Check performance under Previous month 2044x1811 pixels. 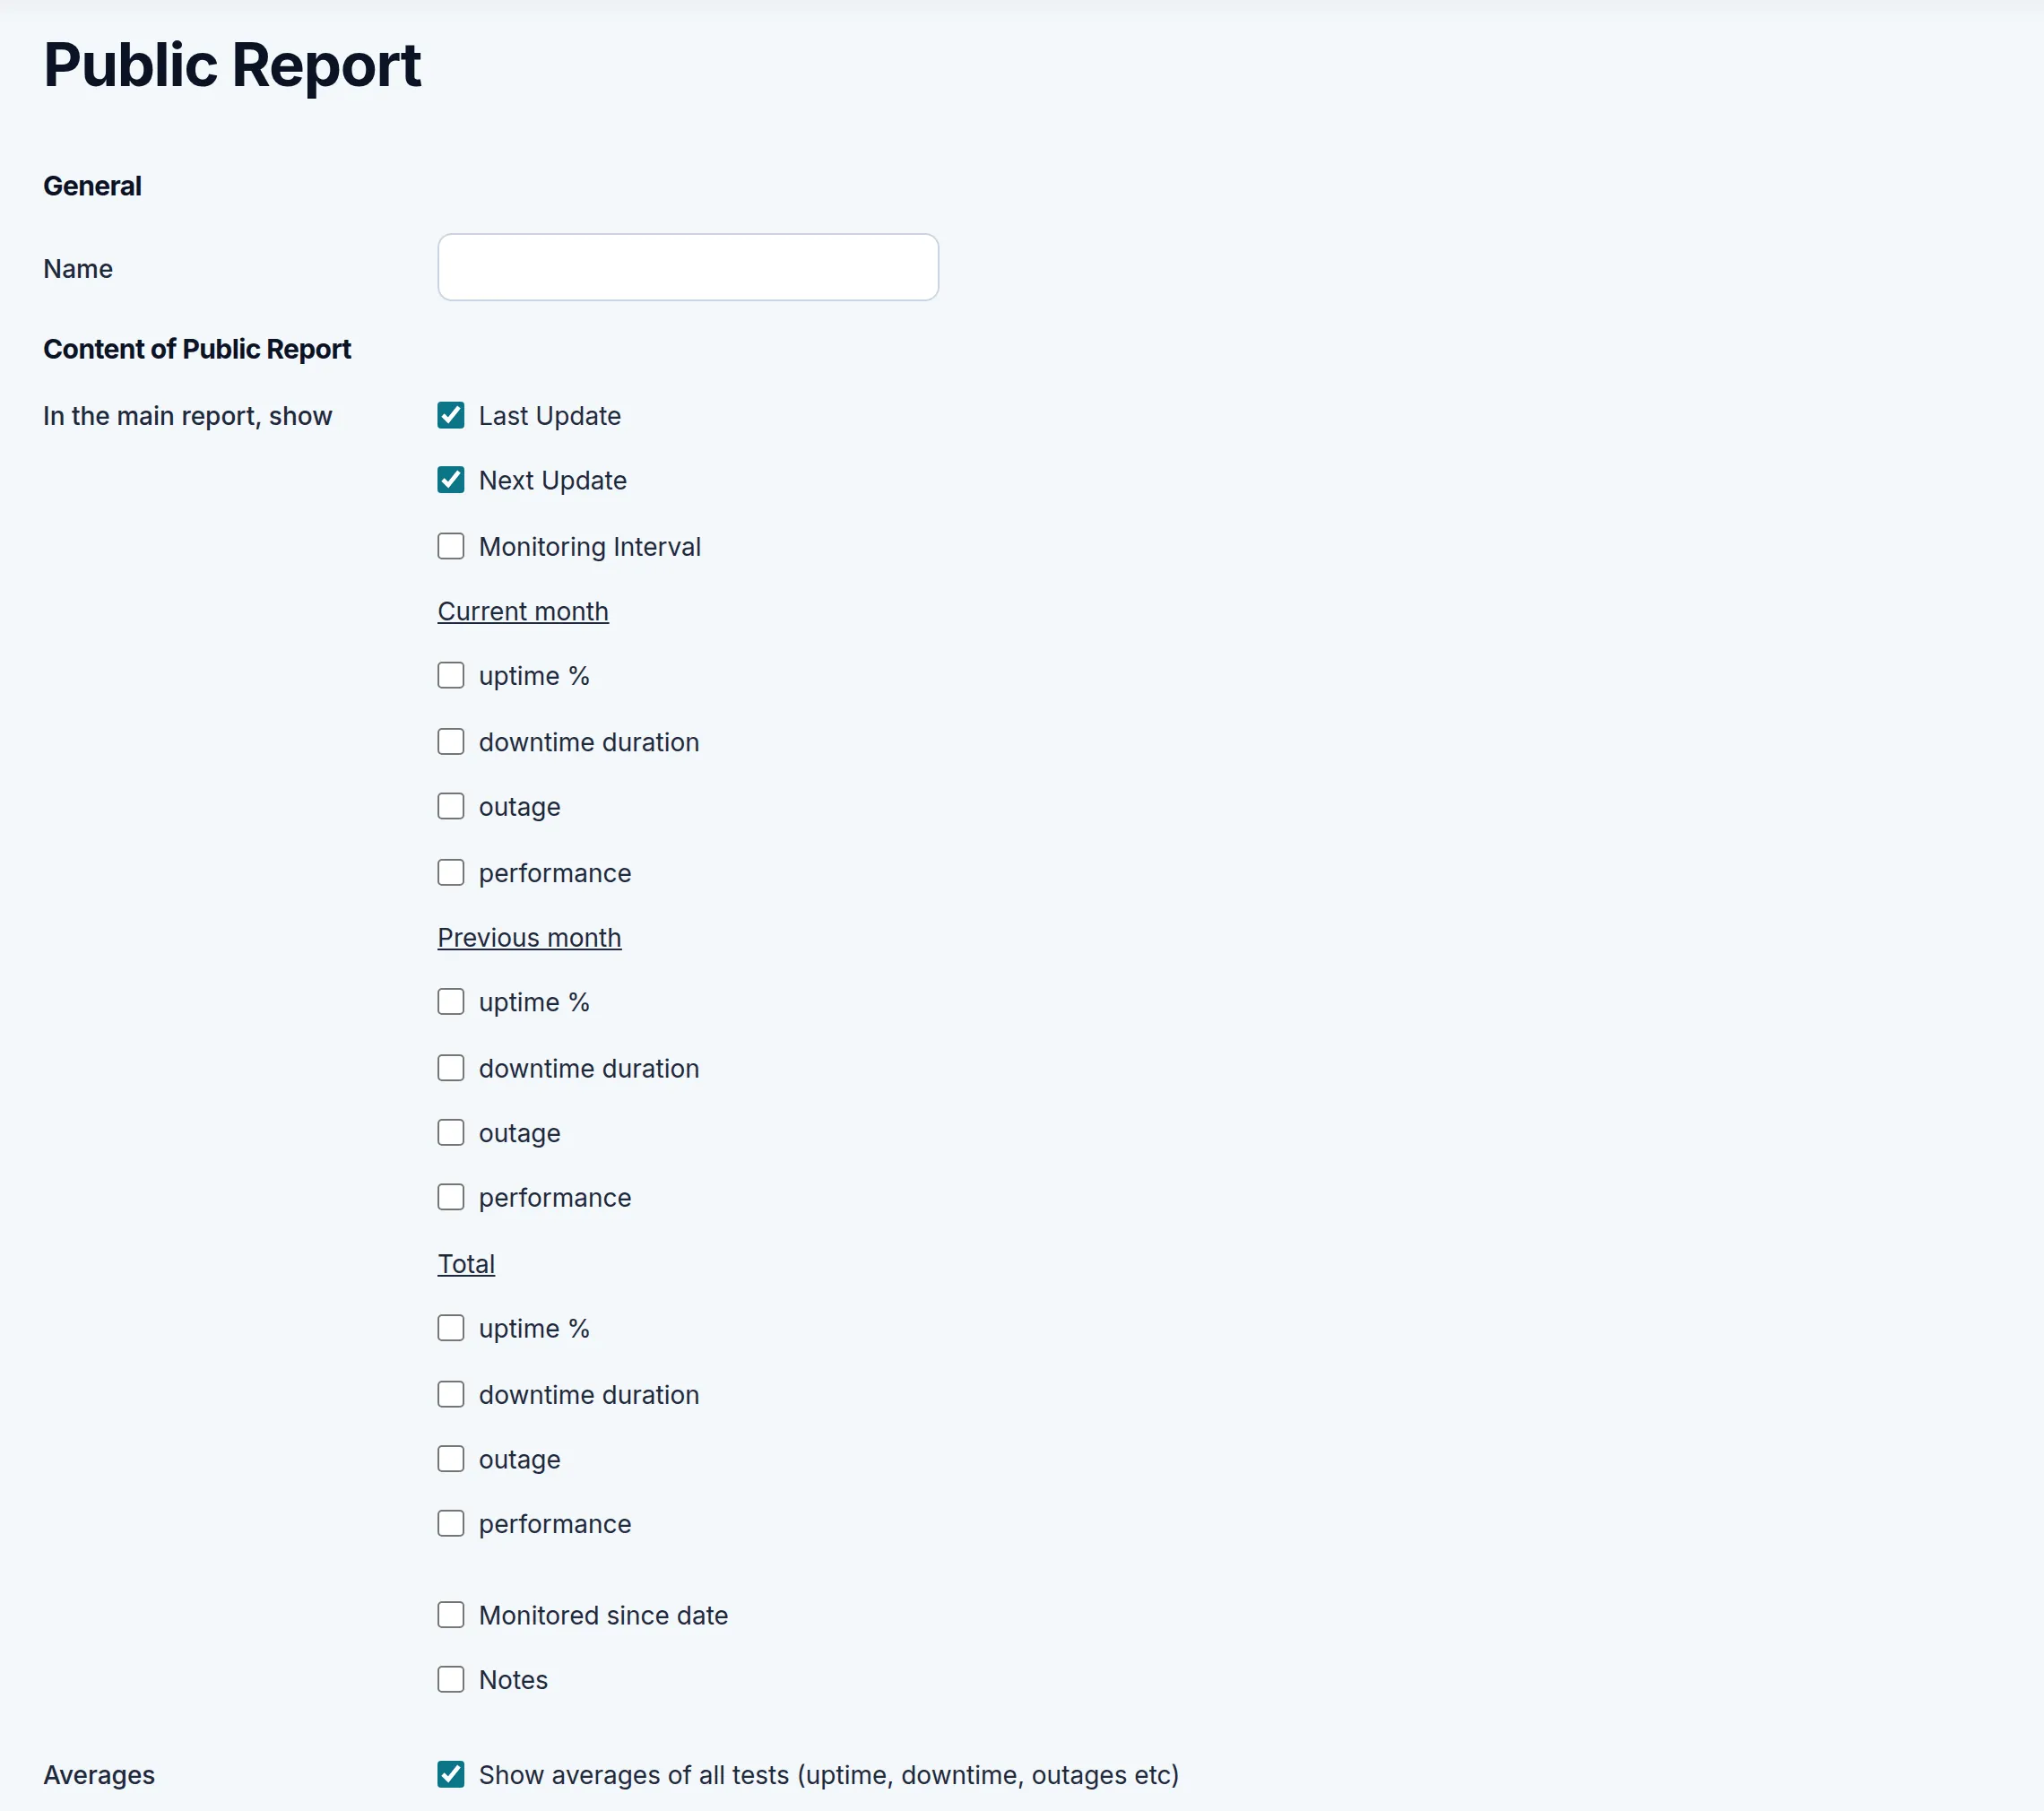[x=451, y=1197]
